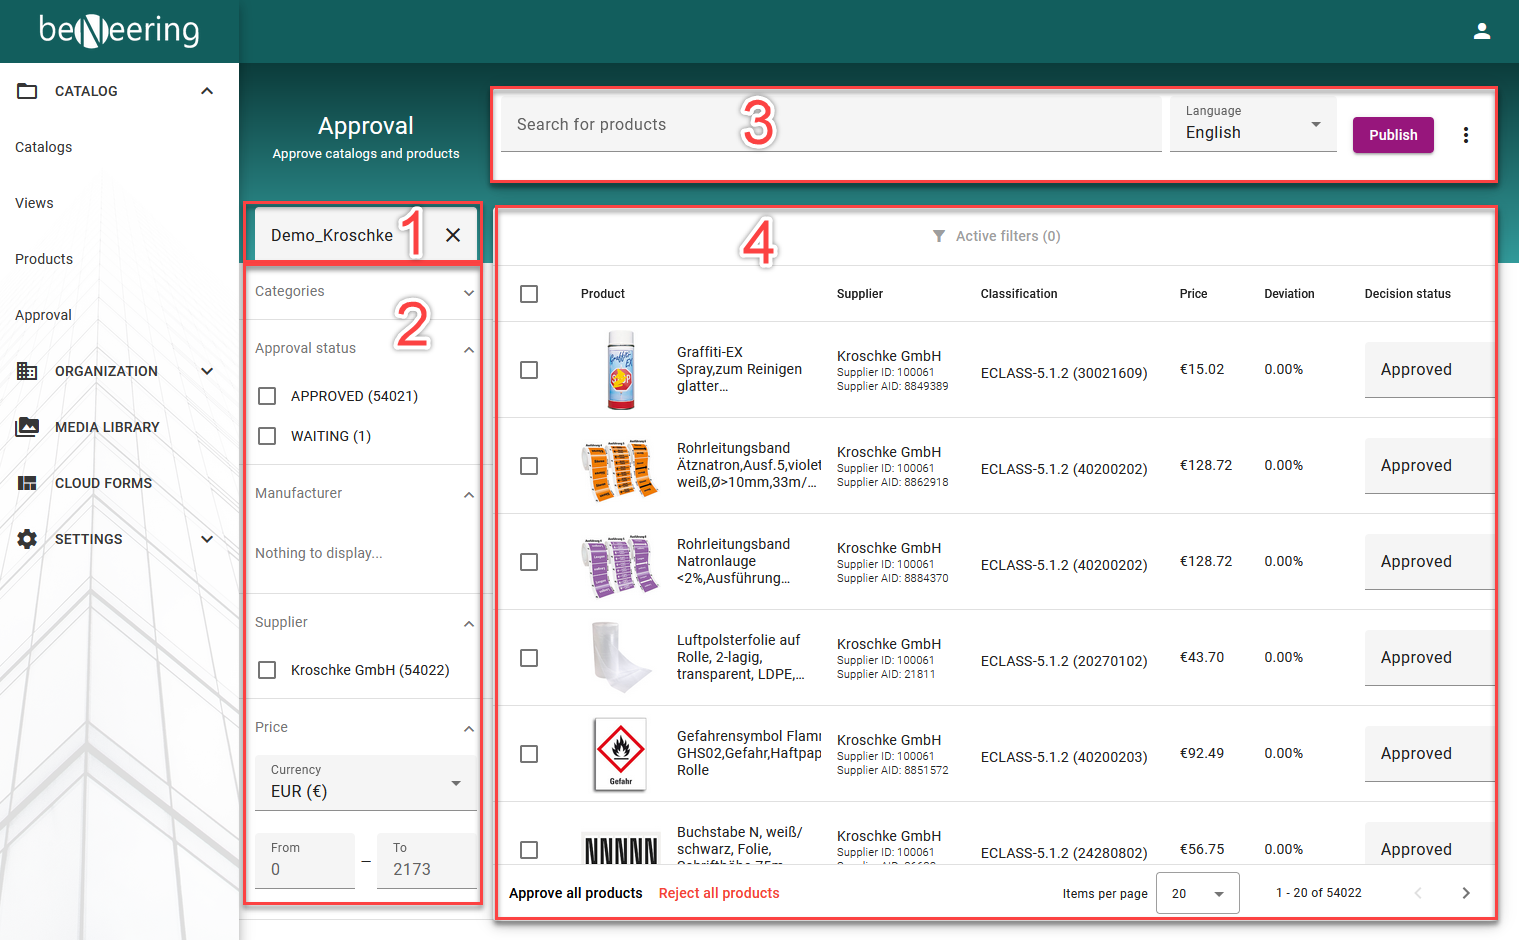Click the Organization building icon
Viewport: 1519px width, 940px height.
[x=27, y=371]
